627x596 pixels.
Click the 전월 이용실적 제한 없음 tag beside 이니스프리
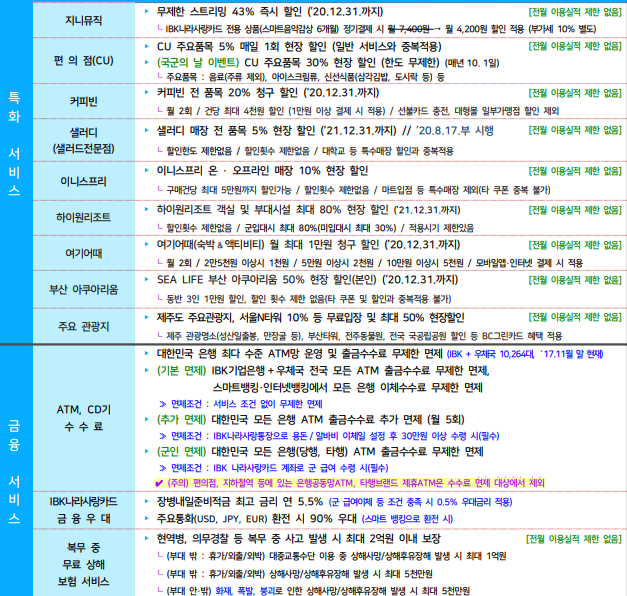click(x=575, y=171)
